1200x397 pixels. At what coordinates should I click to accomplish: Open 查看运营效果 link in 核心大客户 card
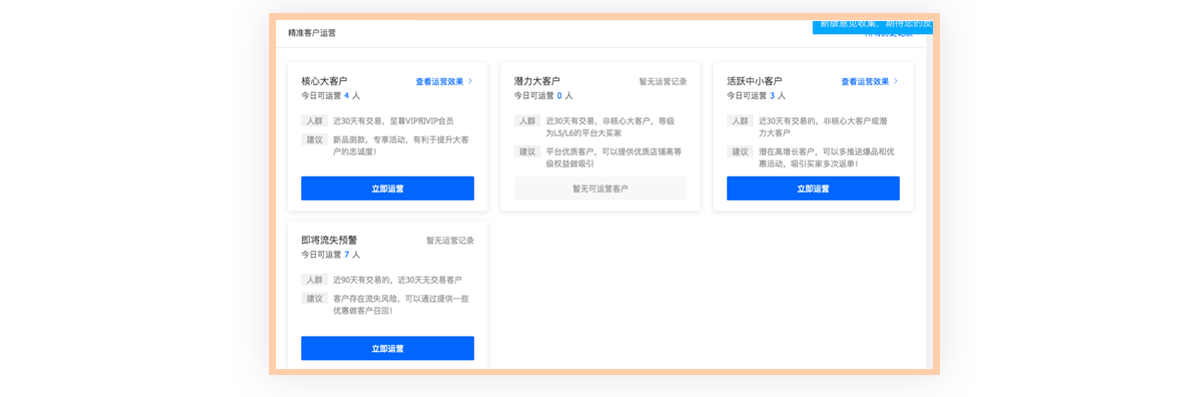click(439, 81)
